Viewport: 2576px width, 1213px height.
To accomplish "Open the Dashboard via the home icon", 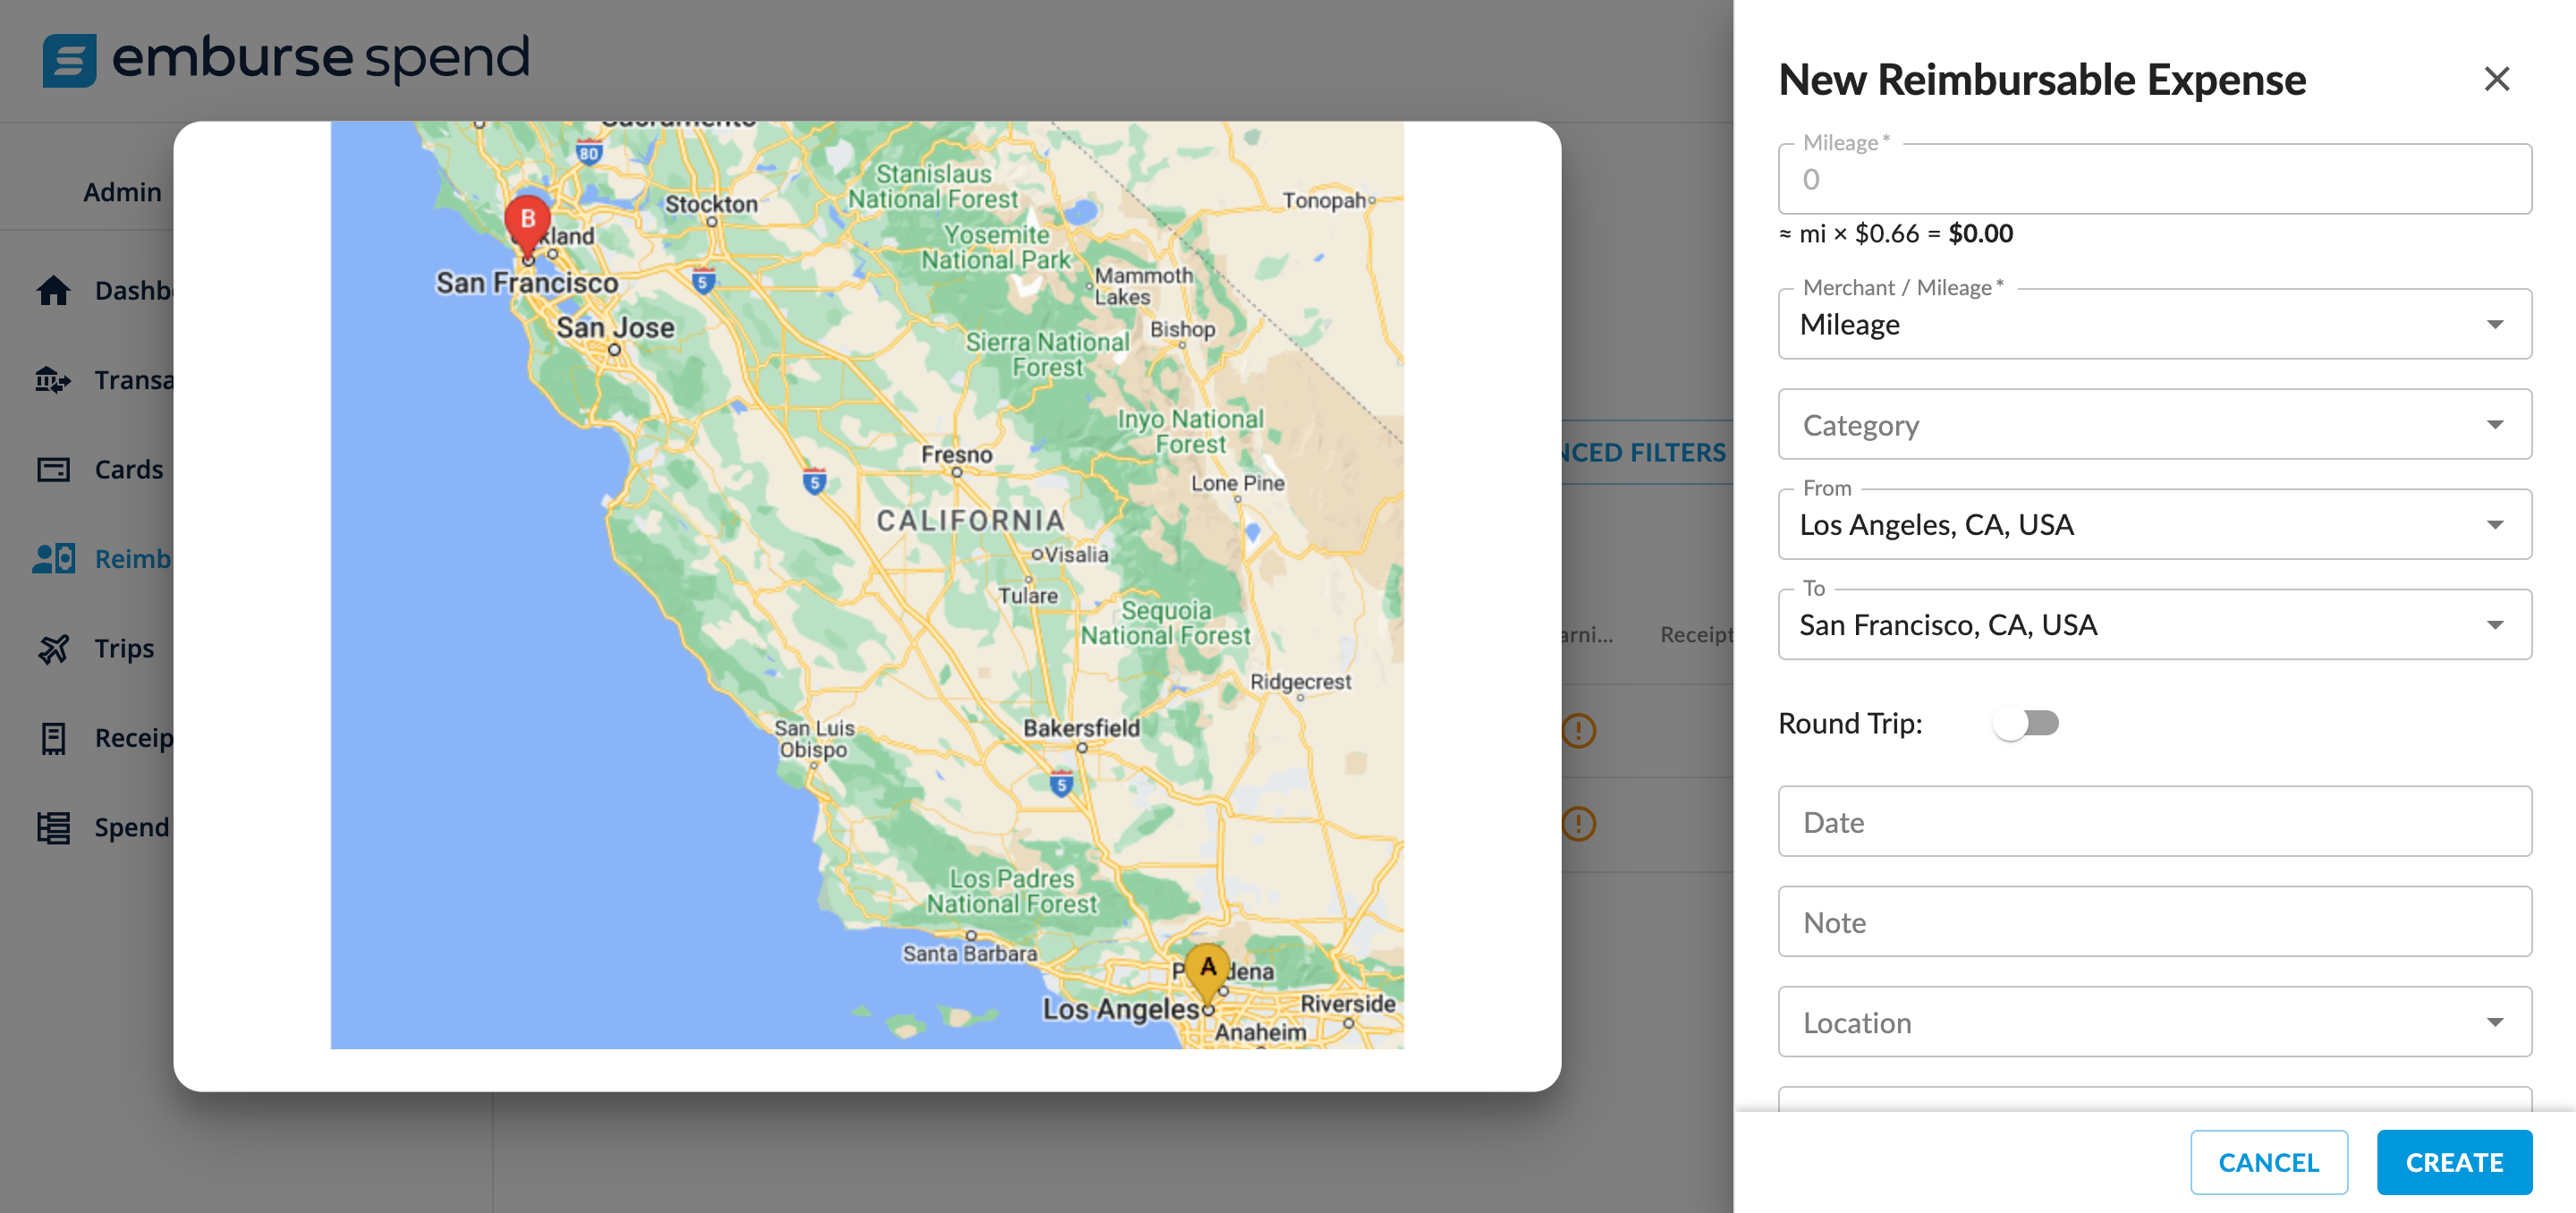I will [52, 290].
